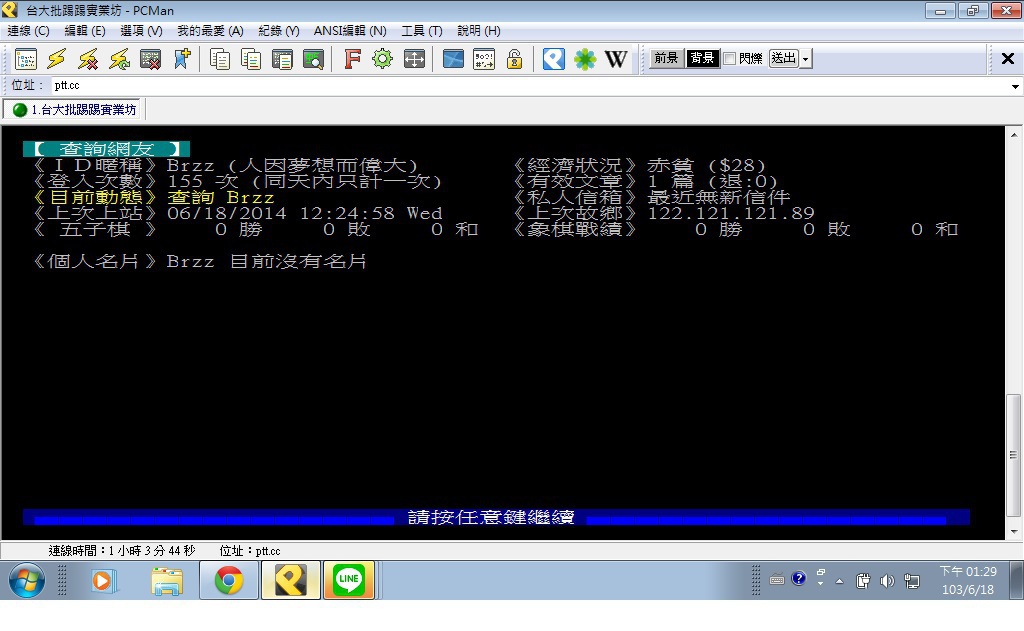1024x631 pixels.
Task: Open Wikipedia W icon
Action: [616, 59]
